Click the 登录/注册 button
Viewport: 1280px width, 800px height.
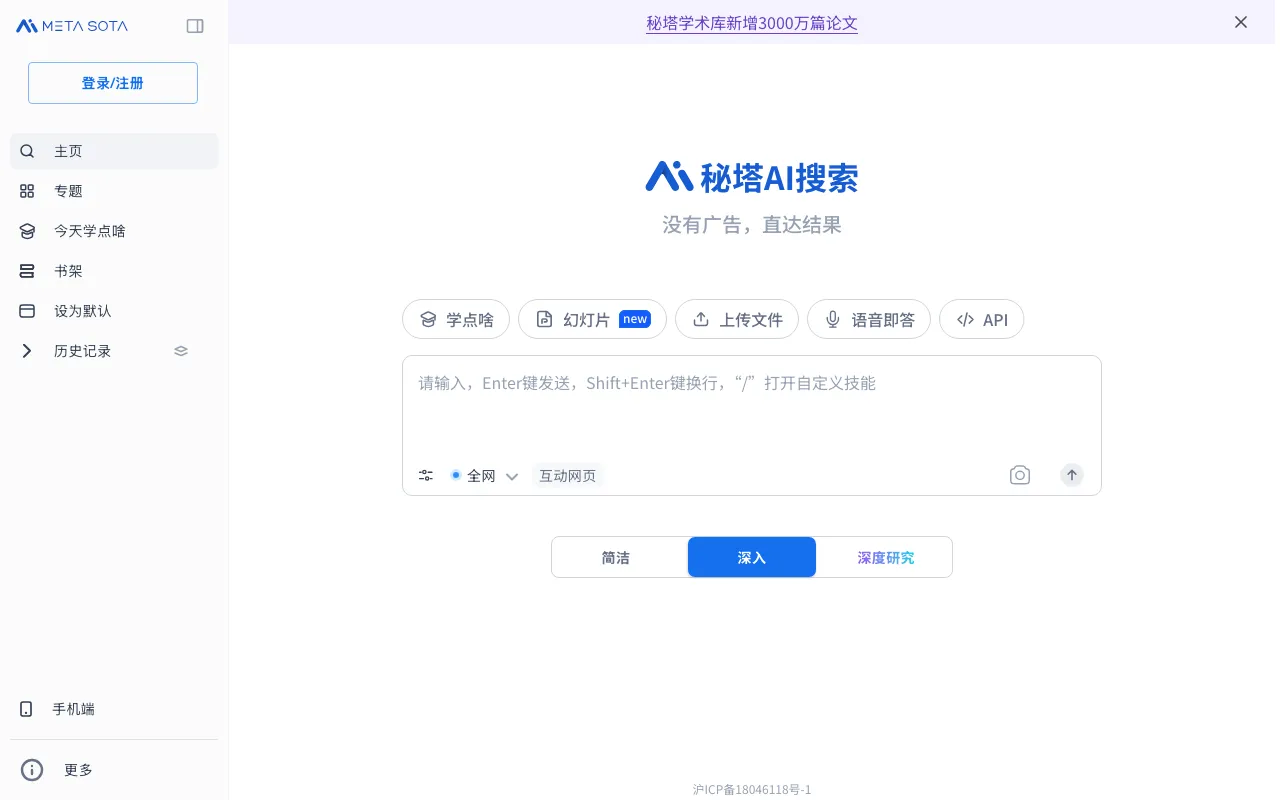(x=113, y=83)
